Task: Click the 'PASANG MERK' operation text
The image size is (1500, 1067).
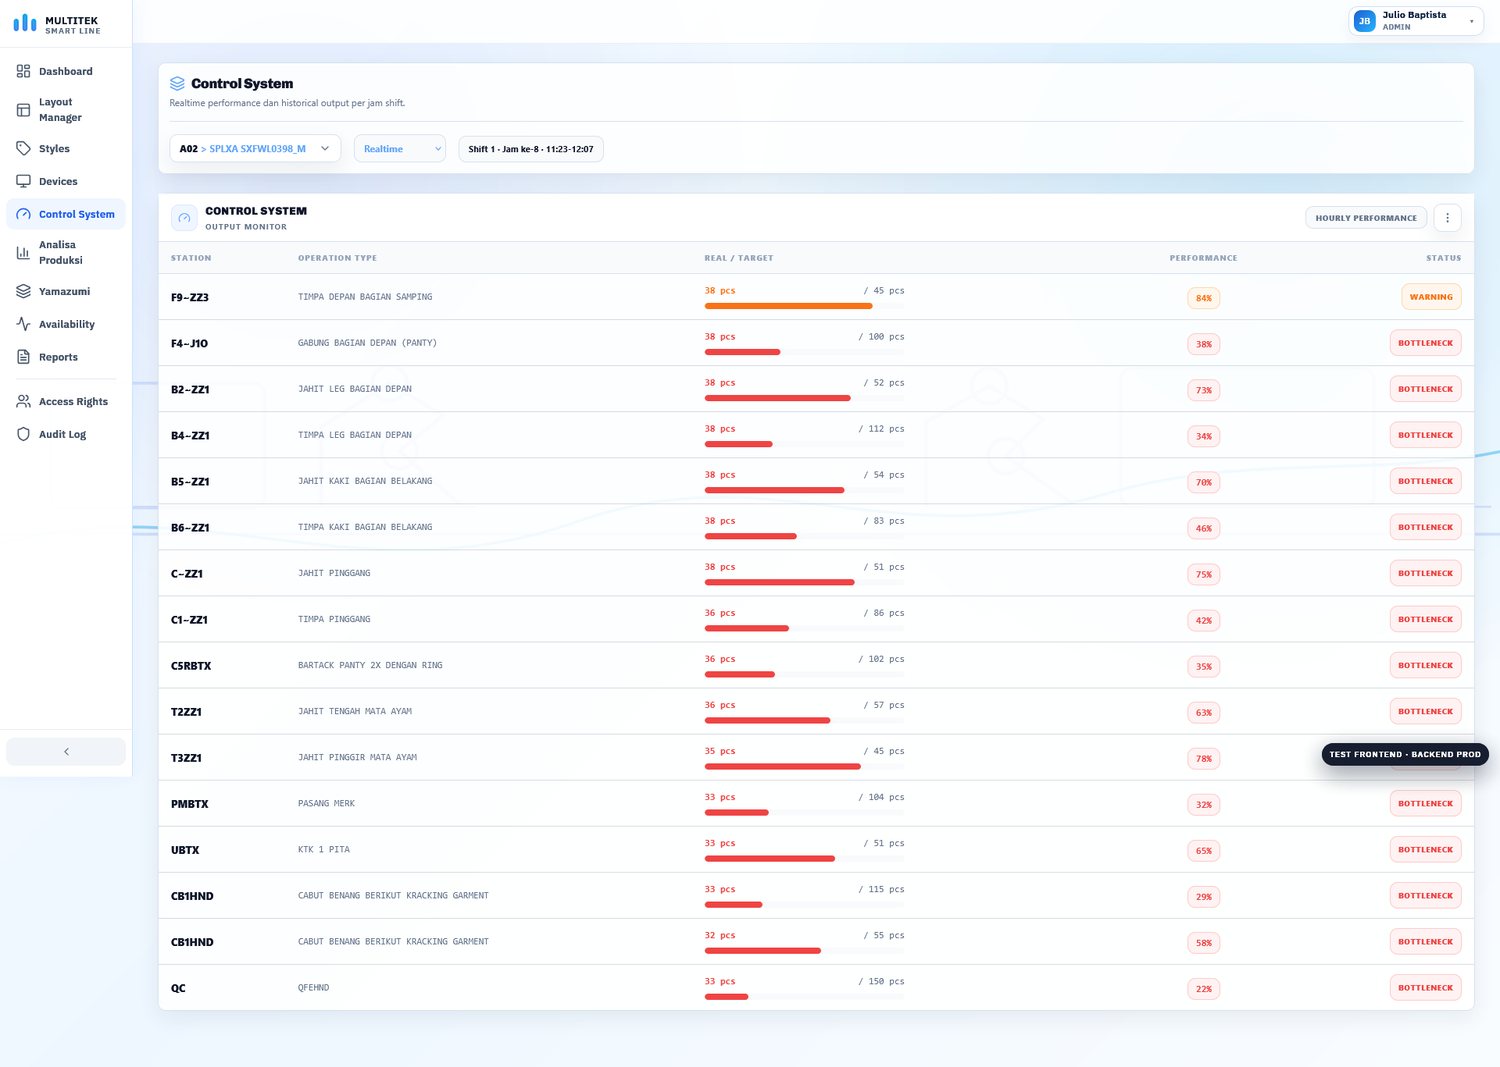Action: click(326, 803)
